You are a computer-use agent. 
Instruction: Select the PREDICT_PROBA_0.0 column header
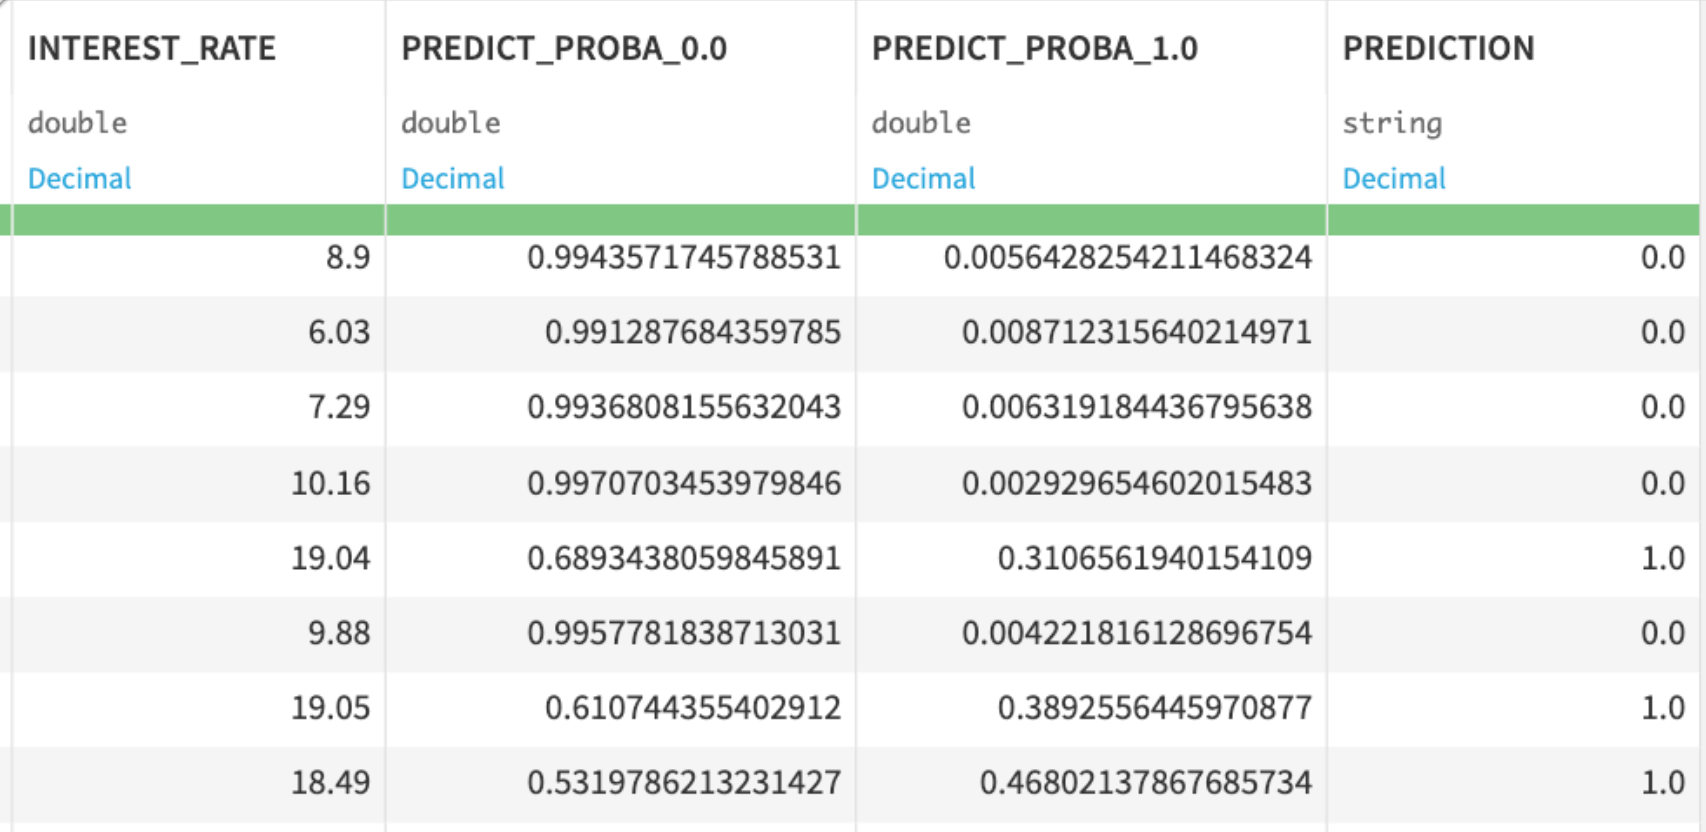pyautogui.click(x=564, y=48)
